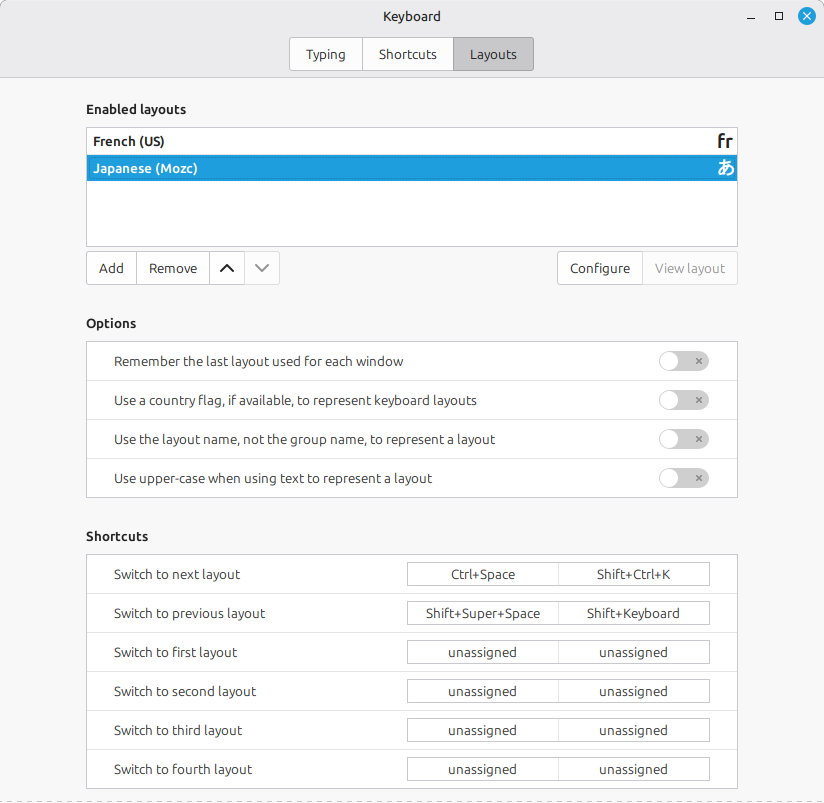824x803 pixels.
Task: Toggle use layout name instead of group
Action: 684,439
